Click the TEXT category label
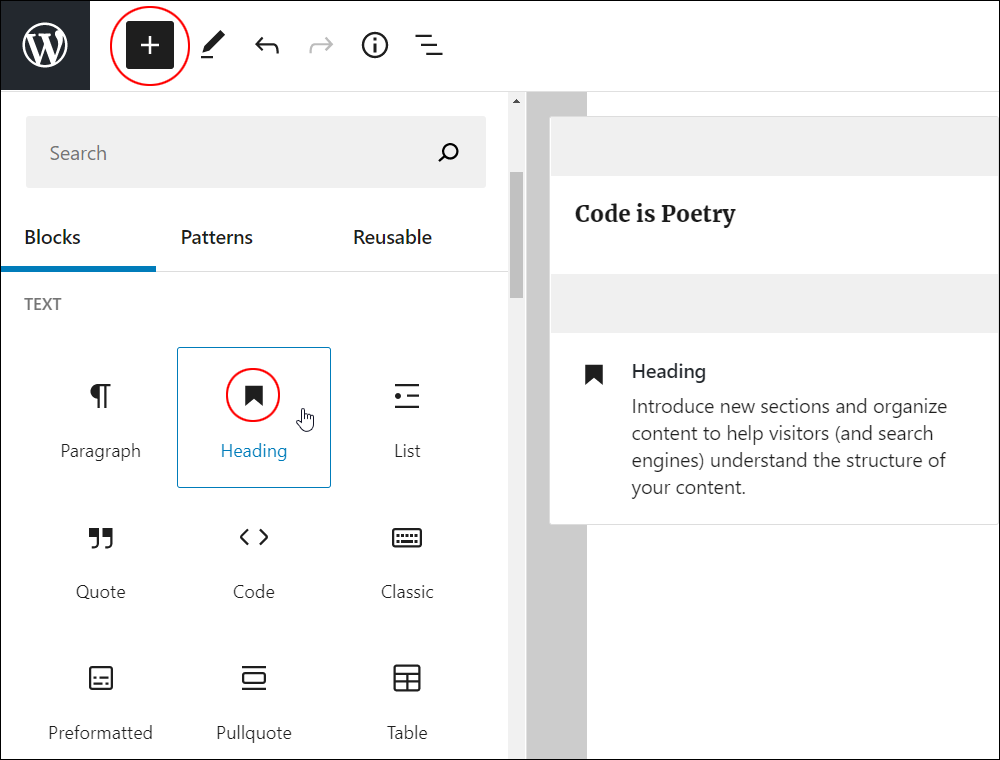 pyautogui.click(x=43, y=304)
